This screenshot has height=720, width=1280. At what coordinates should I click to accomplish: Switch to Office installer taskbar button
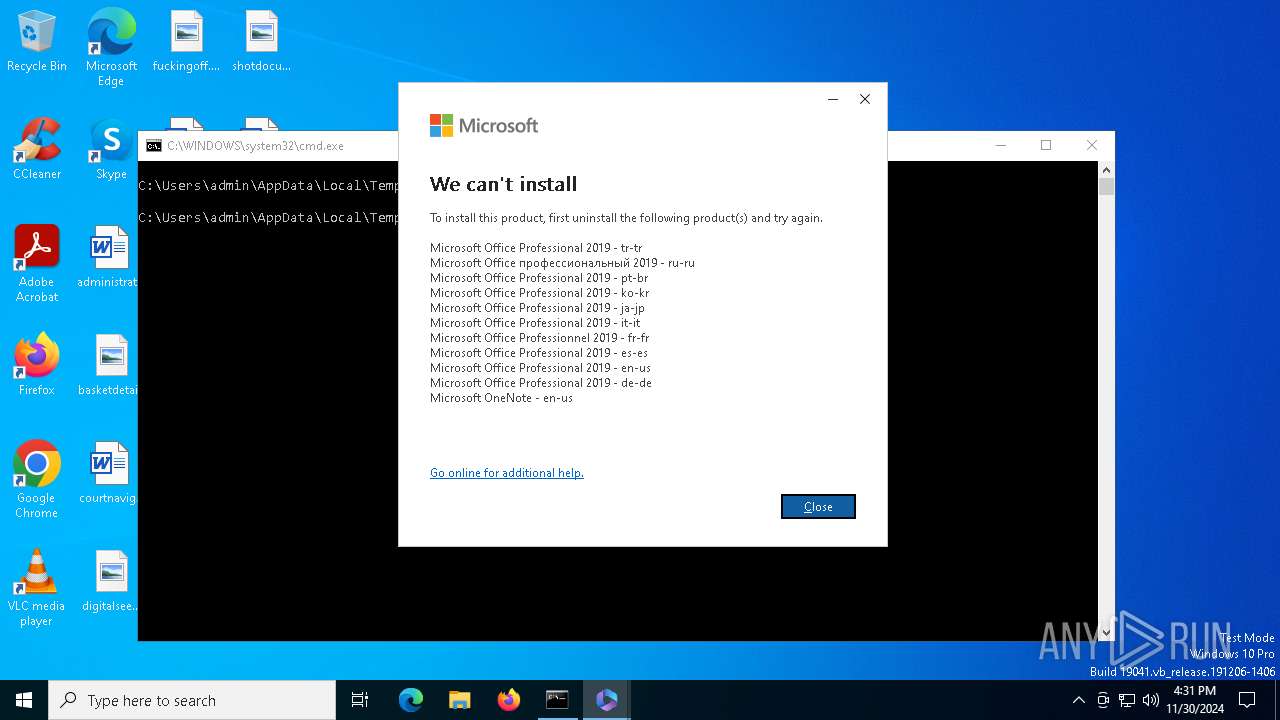[606, 700]
